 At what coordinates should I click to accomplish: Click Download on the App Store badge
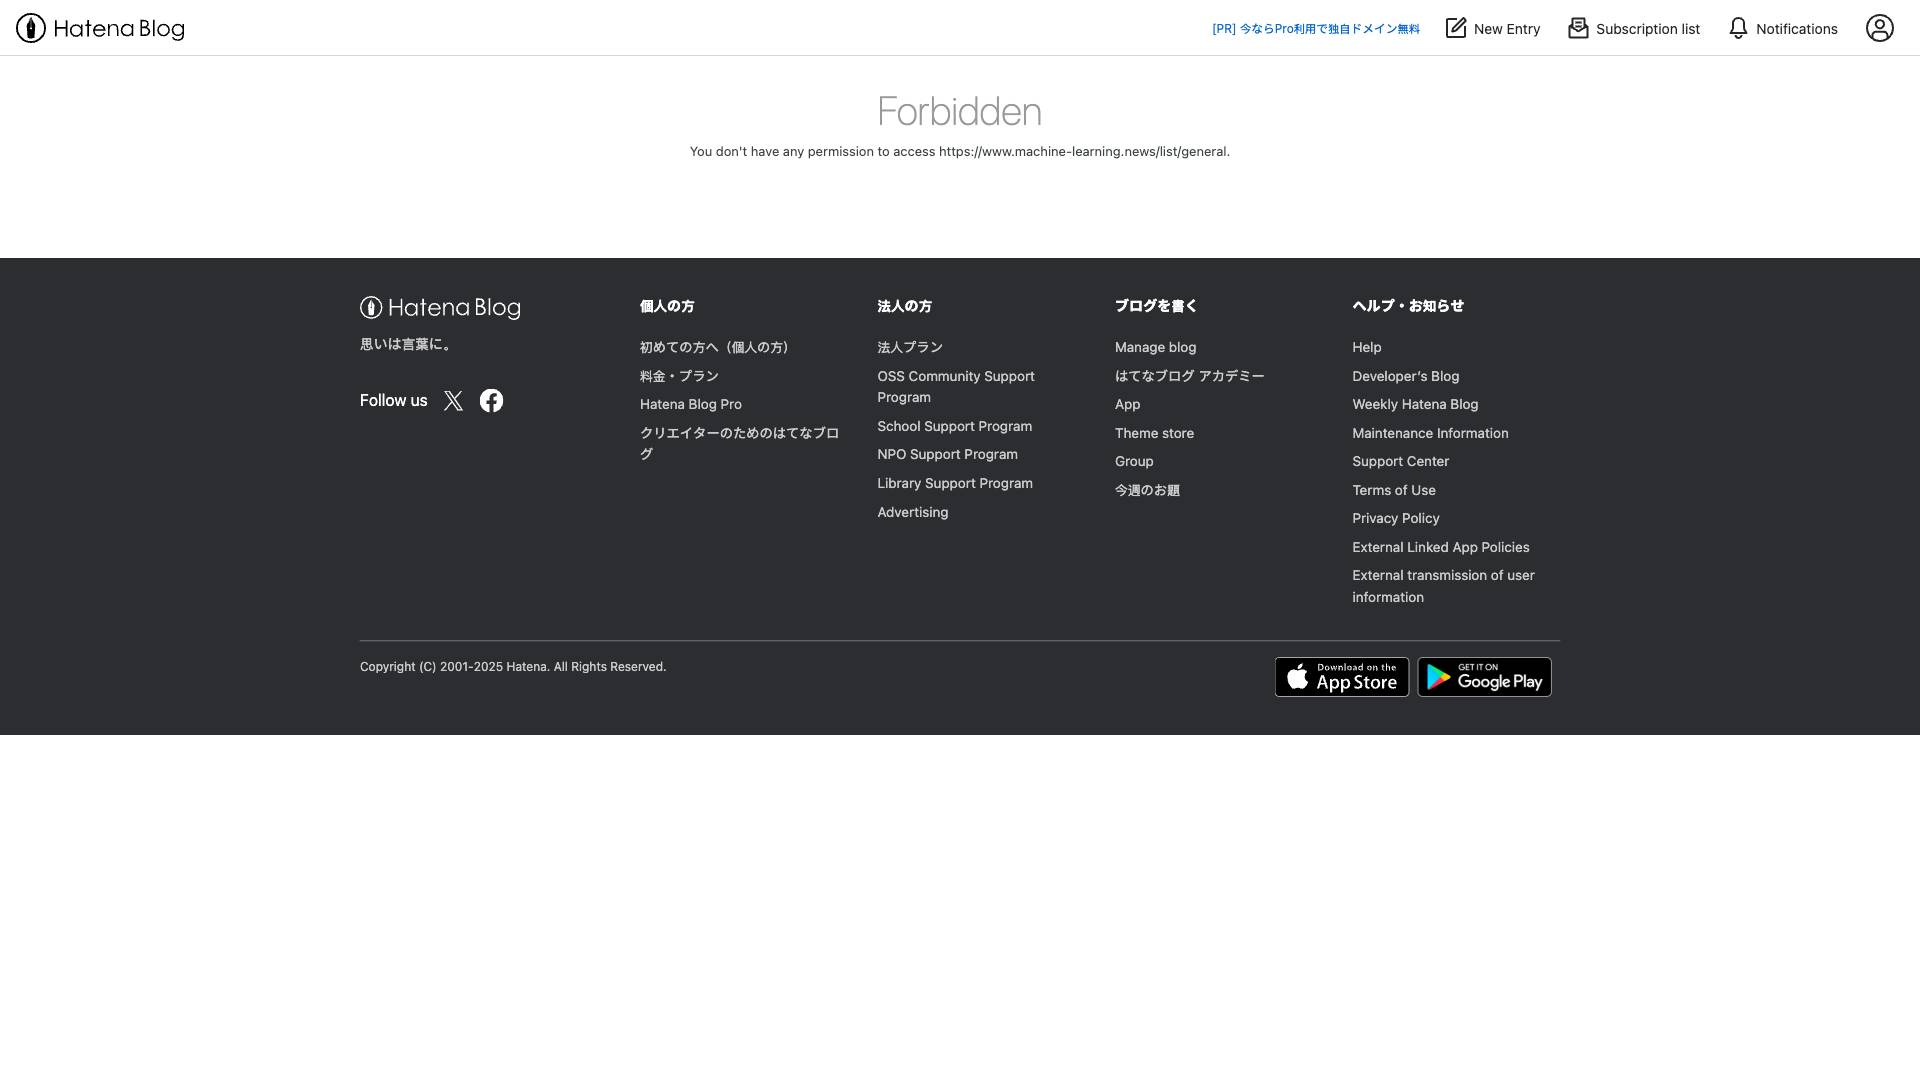(x=1341, y=677)
